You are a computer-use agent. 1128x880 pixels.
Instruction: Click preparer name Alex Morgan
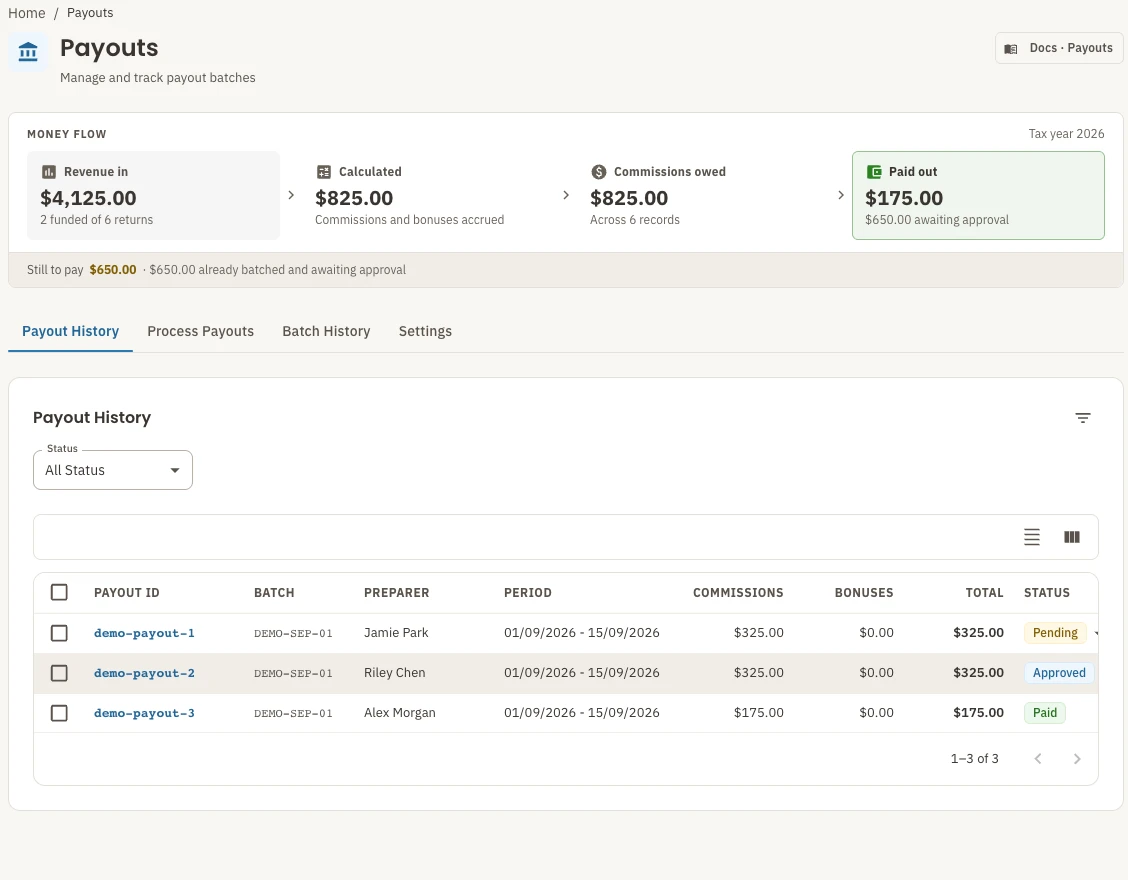point(399,712)
